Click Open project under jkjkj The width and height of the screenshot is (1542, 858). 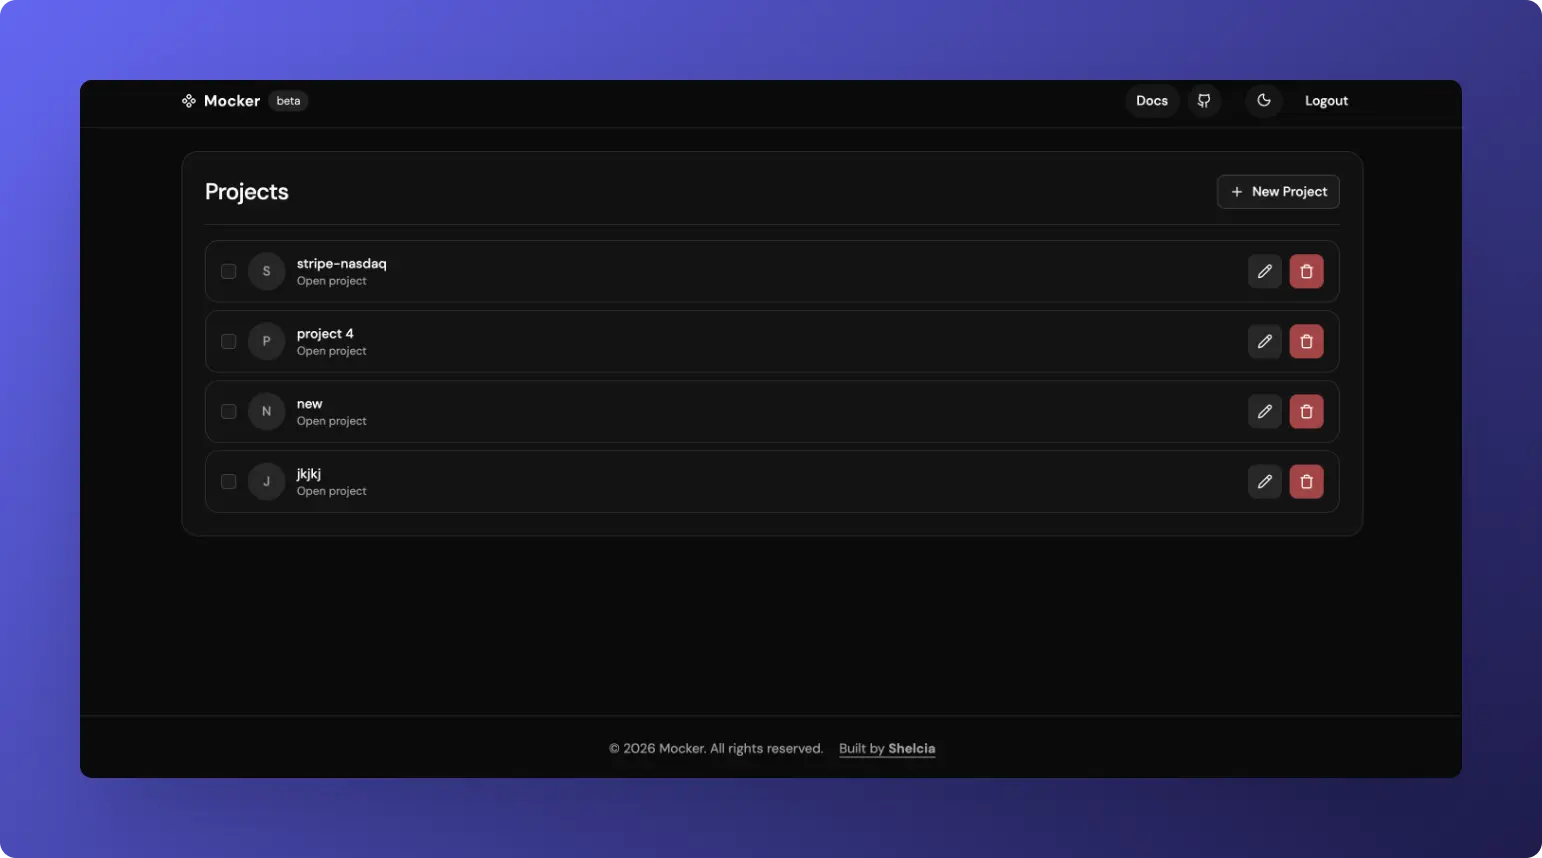pyautogui.click(x=331, y=491)
